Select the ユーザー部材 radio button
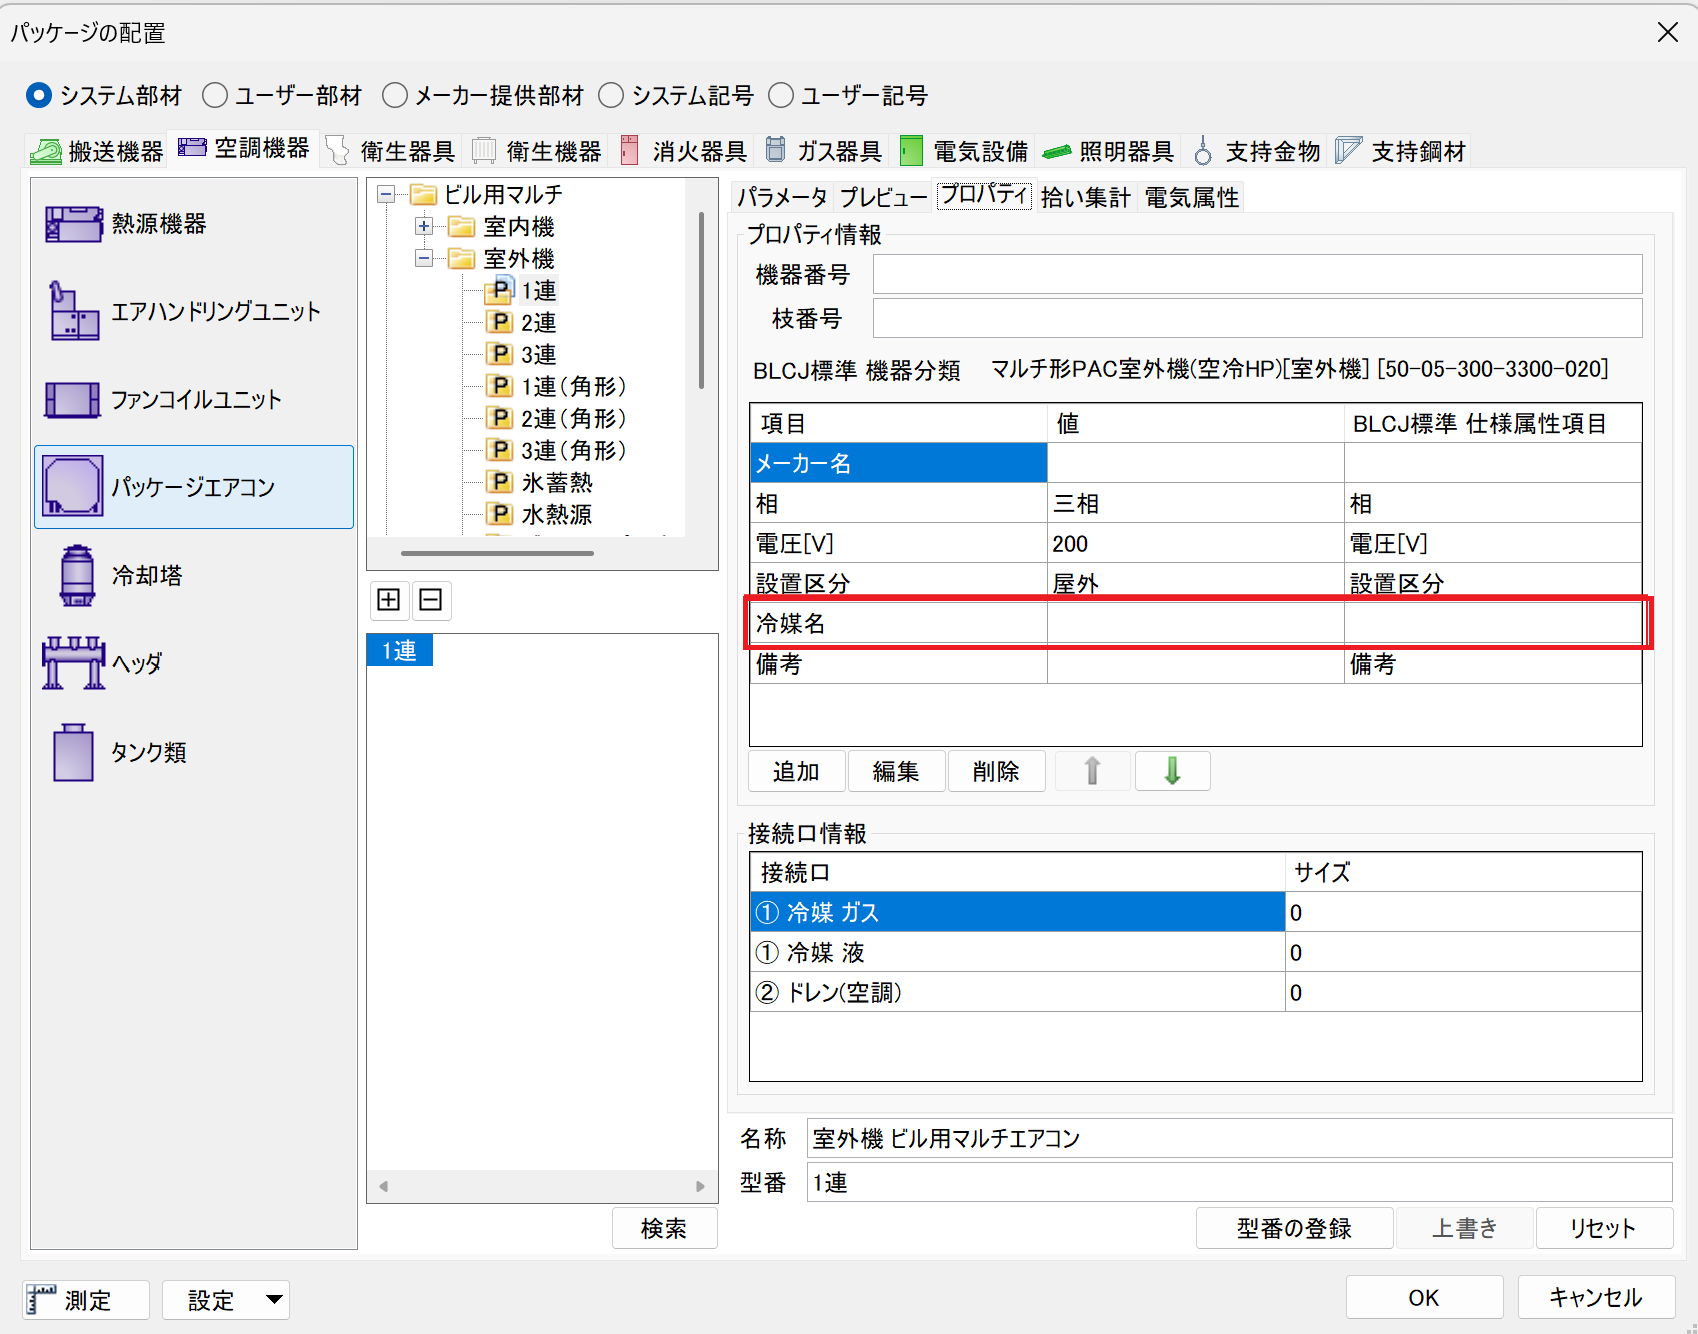Image resolution: width=1698 pixels, height=1334 pixels. [215, 96]
